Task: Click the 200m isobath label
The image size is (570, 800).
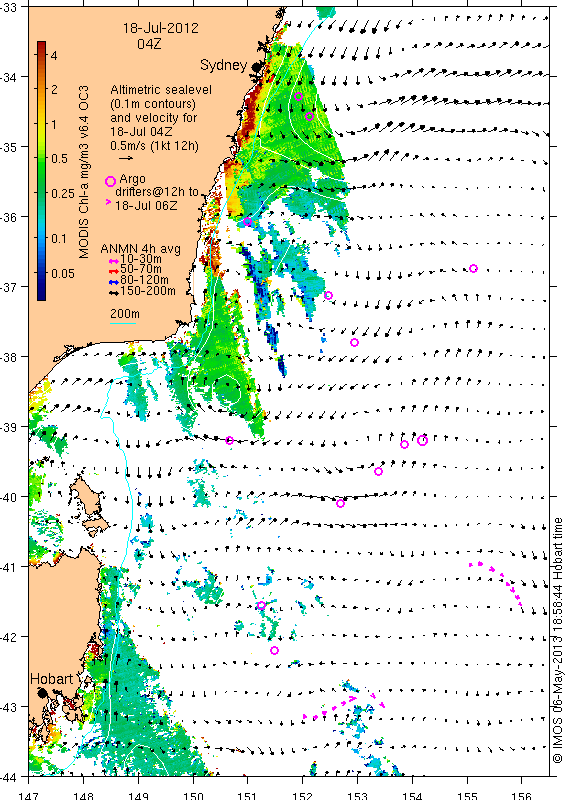Action: point(125,314)
